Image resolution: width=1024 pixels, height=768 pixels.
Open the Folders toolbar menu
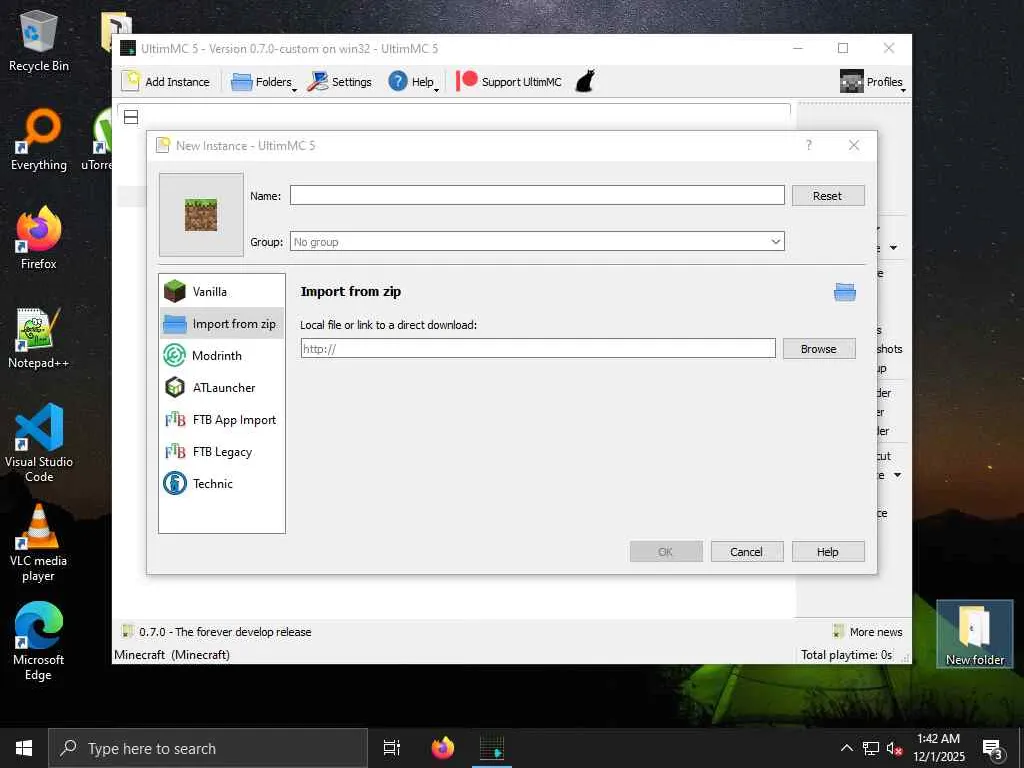tap(263, 82)
